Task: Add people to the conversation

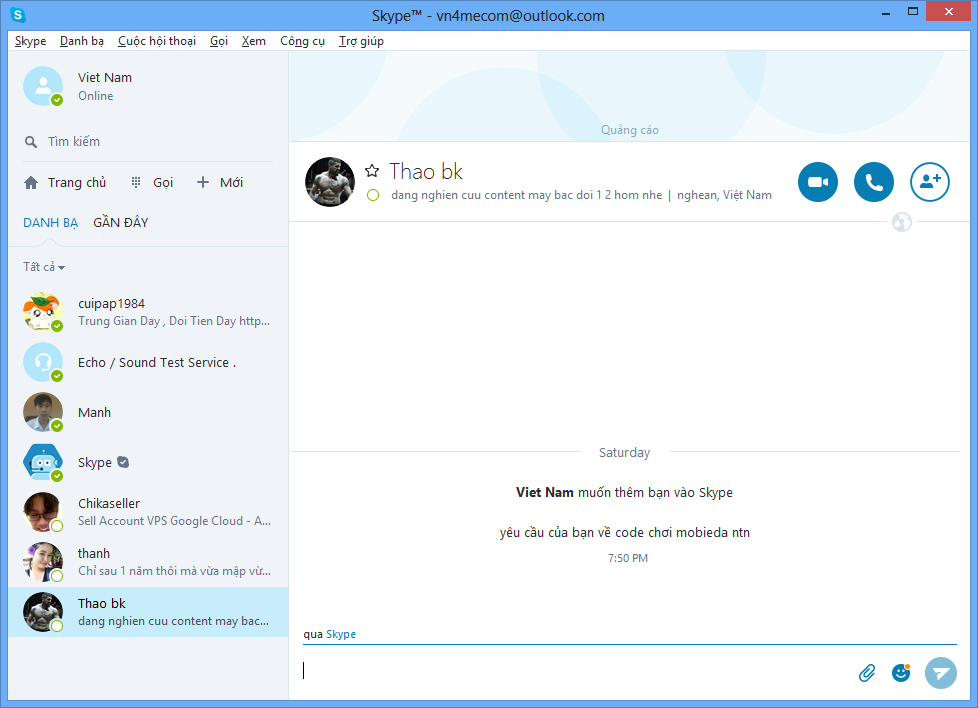Action: 929,182
